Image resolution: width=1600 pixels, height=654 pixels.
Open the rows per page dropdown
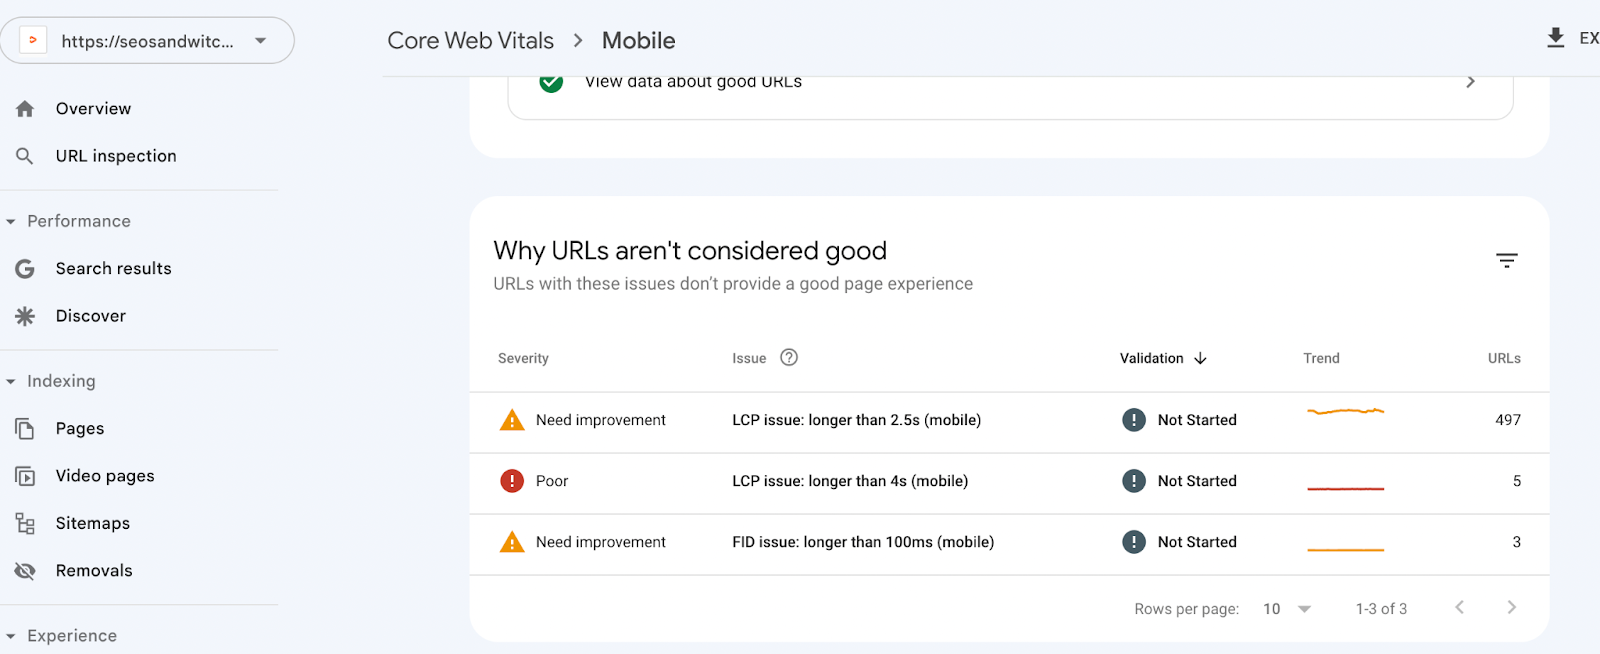[x=1287, y=609]
